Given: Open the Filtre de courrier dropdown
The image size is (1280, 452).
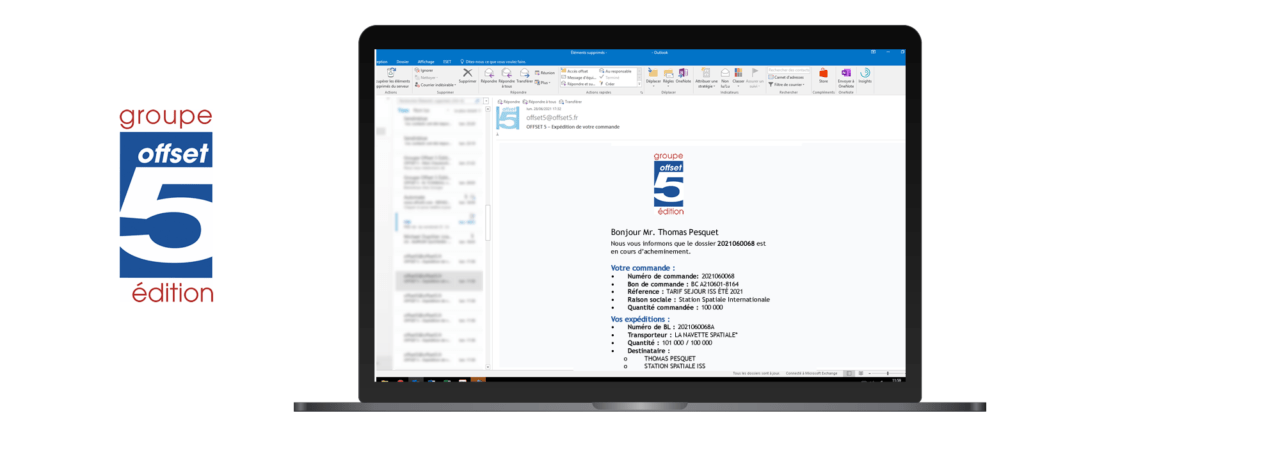Looking at the screenshot, I should 788,85.
